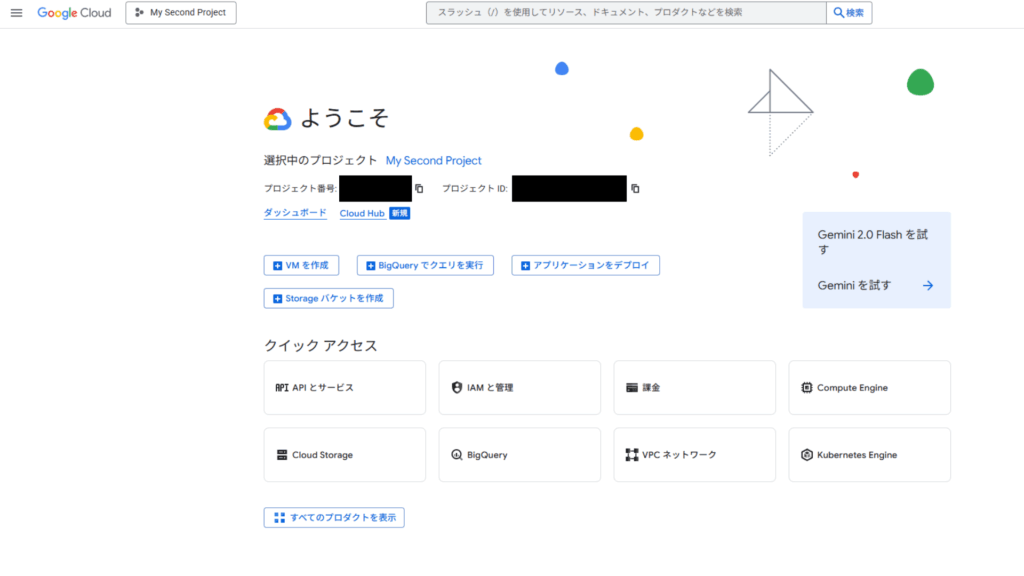Click the 課金 card label
The height and width of the screenshot is (576, 1024).
pyautogui.click(x=651, y=388)
